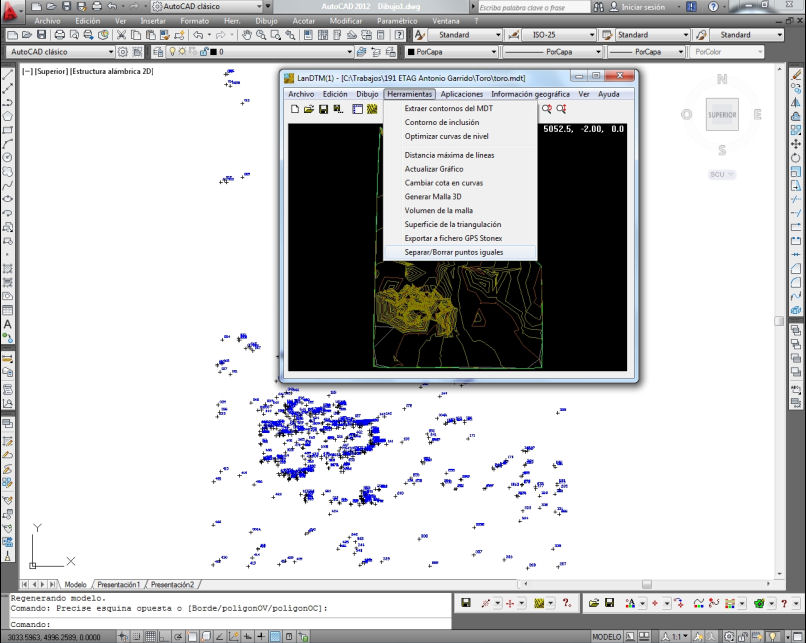
Task: Click the Iniciar sesión sign-in button
Action: 637,7
